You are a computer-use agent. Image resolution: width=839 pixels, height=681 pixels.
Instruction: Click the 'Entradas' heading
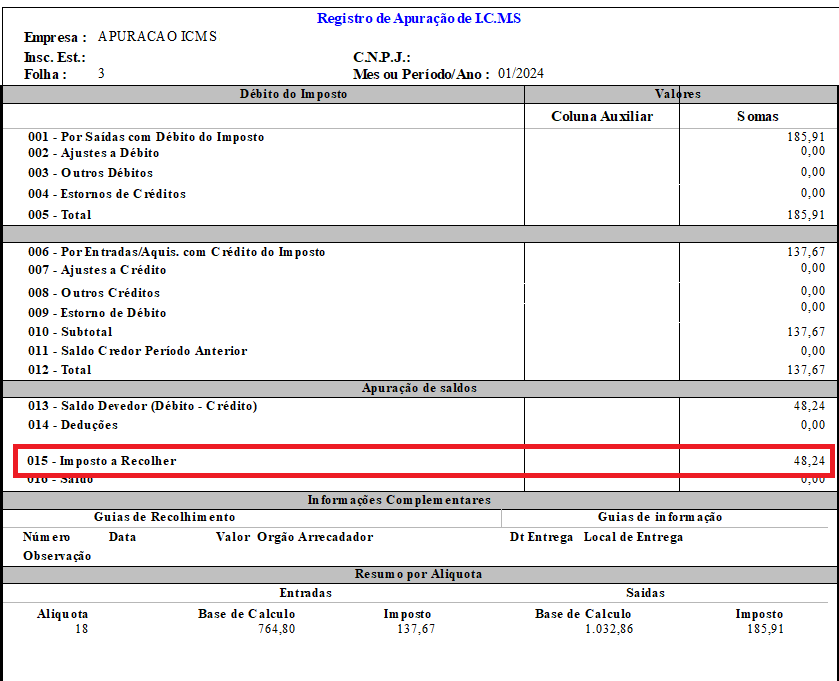coord(306,593)
